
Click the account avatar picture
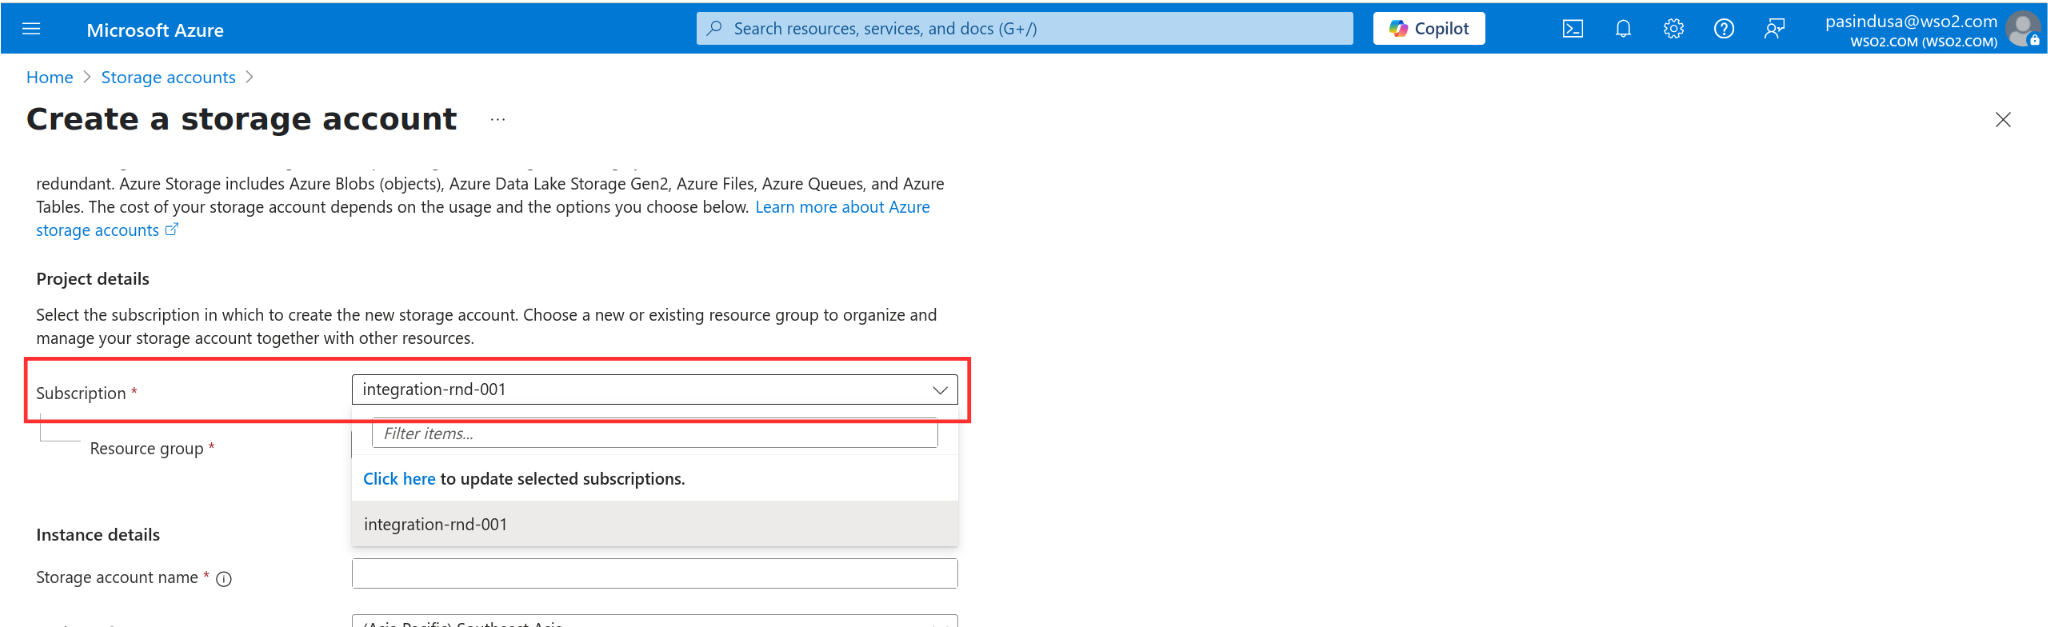tap(2023, 29)
